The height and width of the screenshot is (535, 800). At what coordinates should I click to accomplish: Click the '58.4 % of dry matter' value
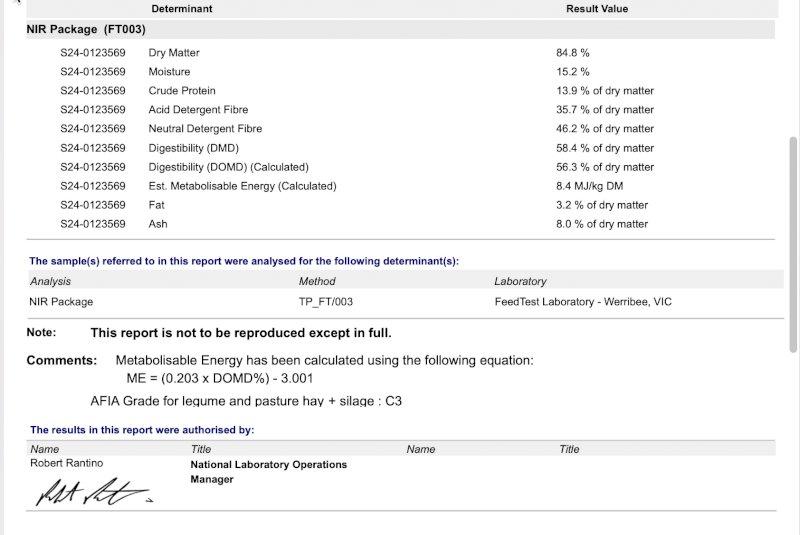coord(605,148)
